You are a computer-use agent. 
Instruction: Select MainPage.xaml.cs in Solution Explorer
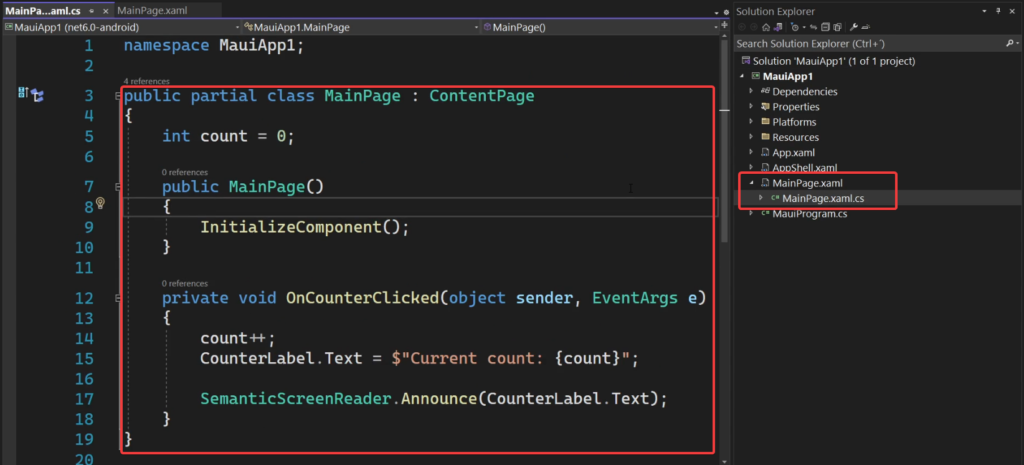tap(823, 198)
